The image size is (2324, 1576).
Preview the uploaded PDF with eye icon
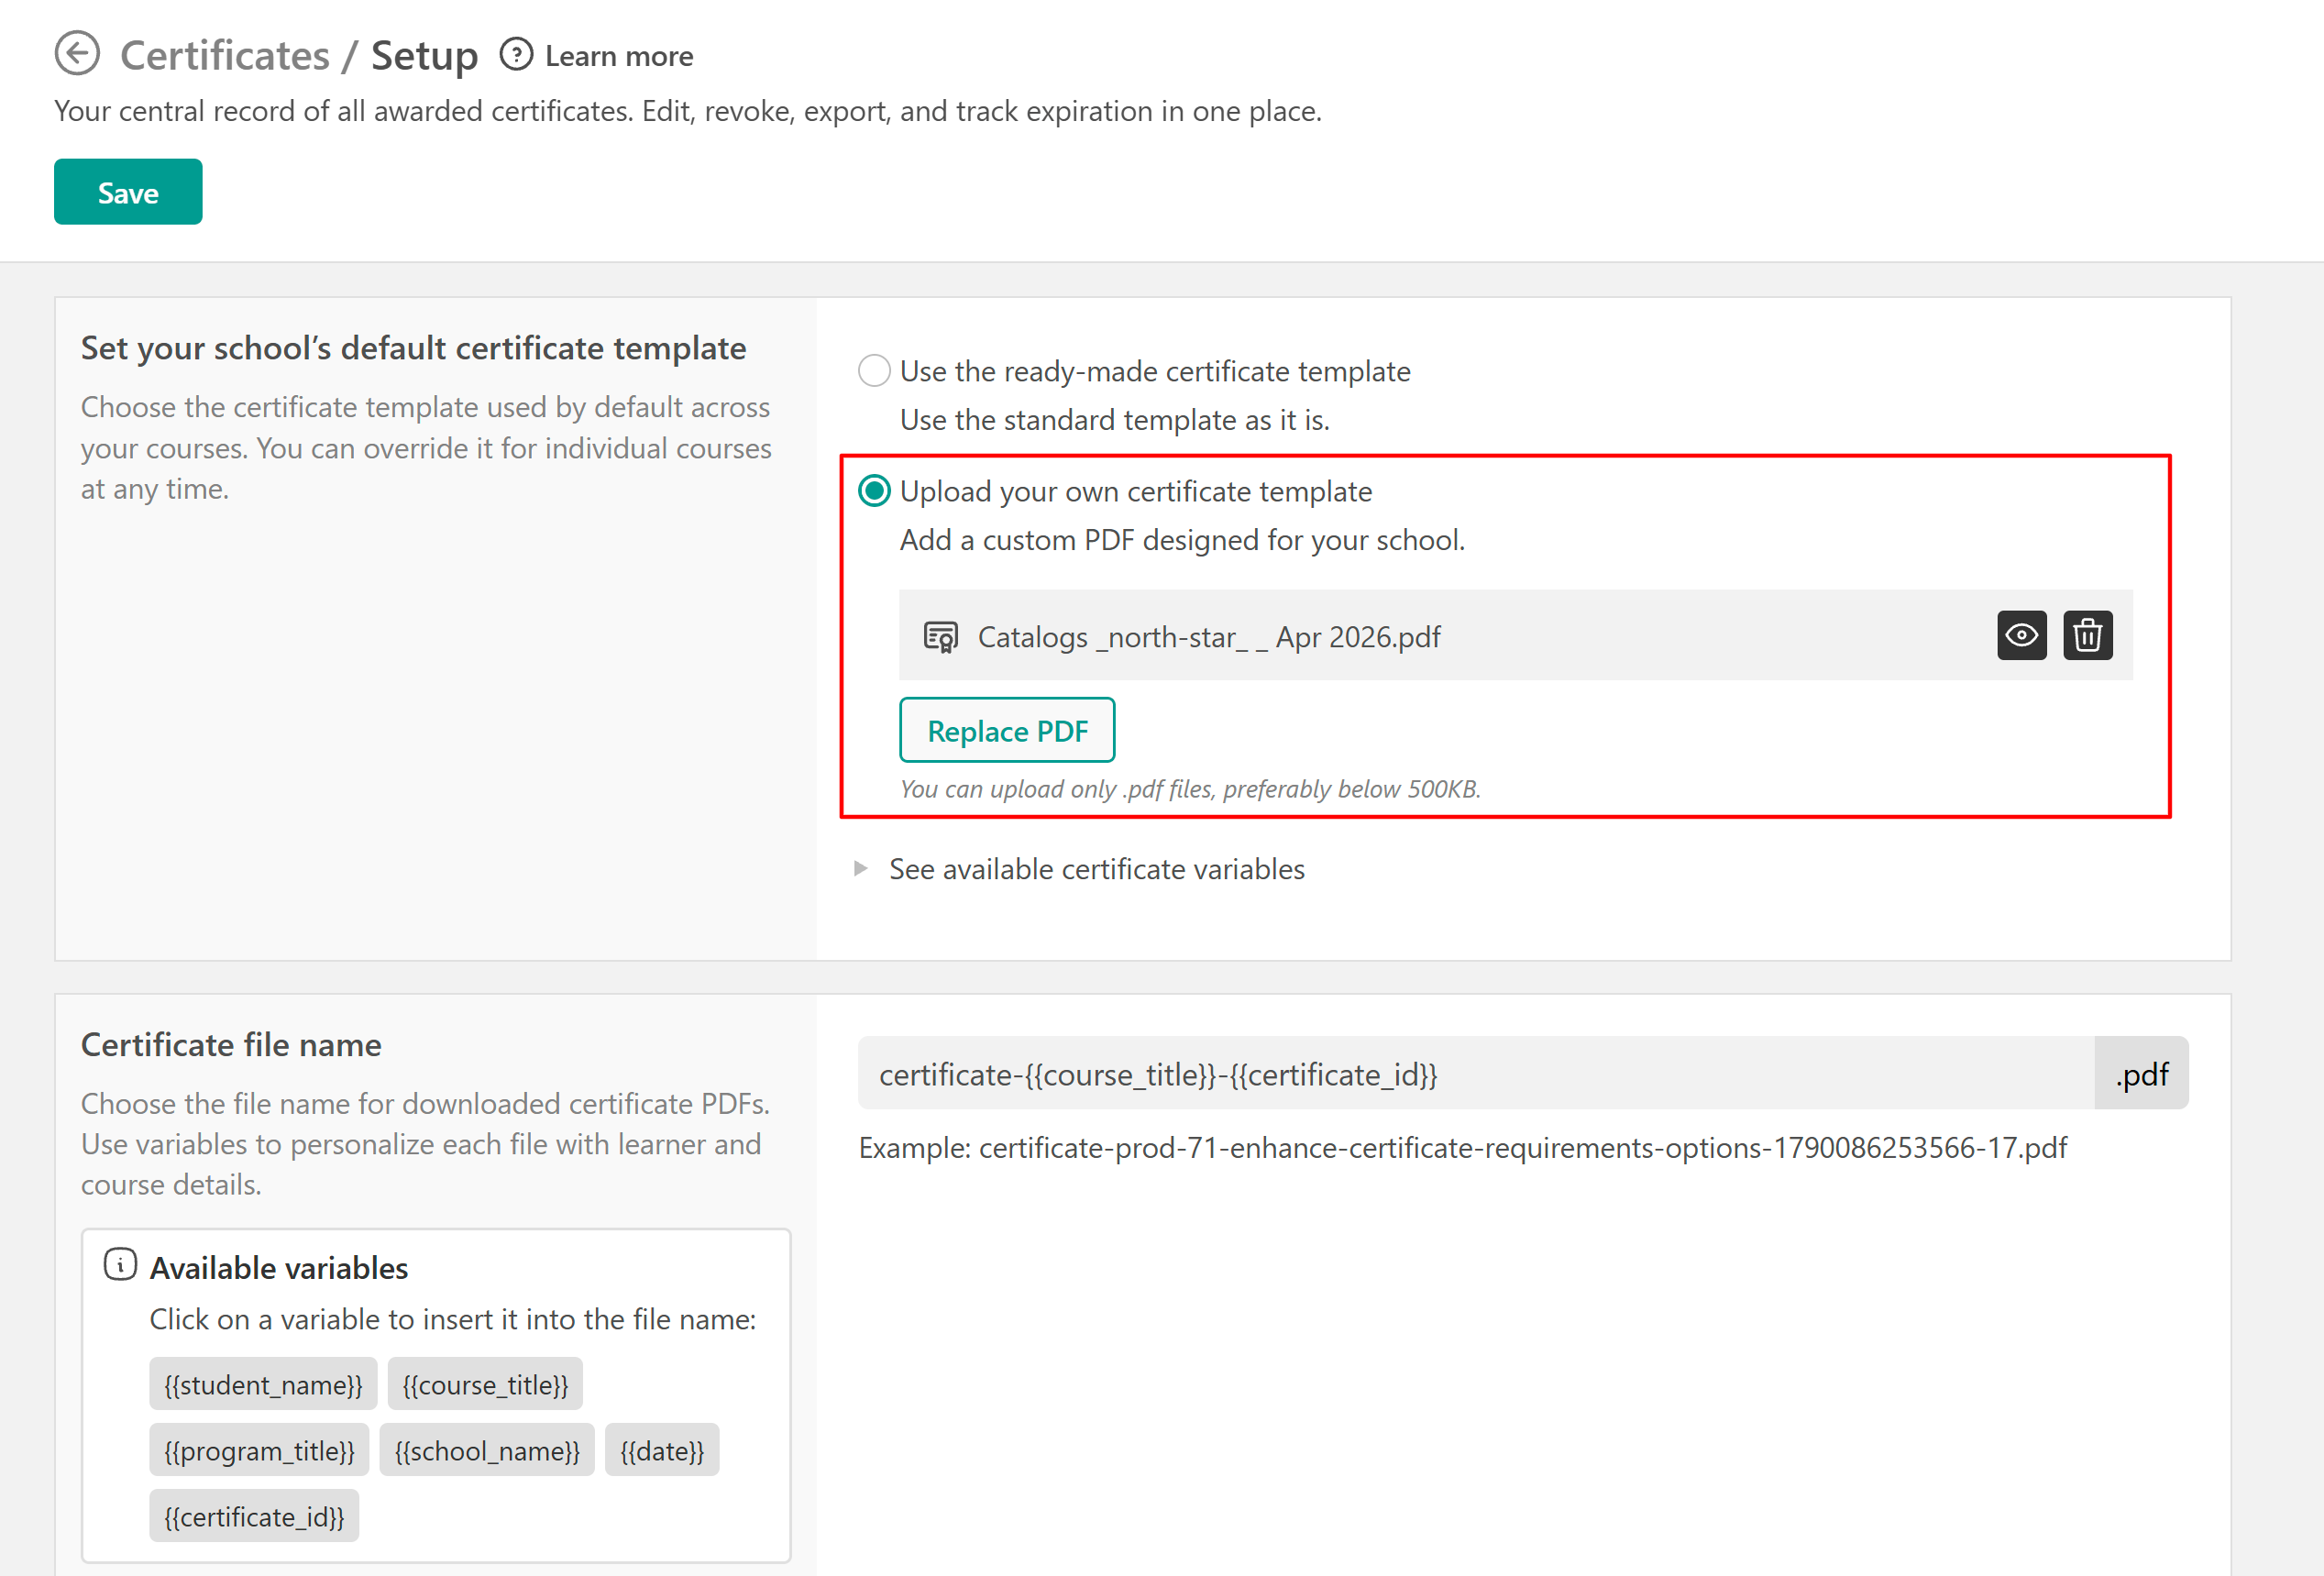[2021, 635]
